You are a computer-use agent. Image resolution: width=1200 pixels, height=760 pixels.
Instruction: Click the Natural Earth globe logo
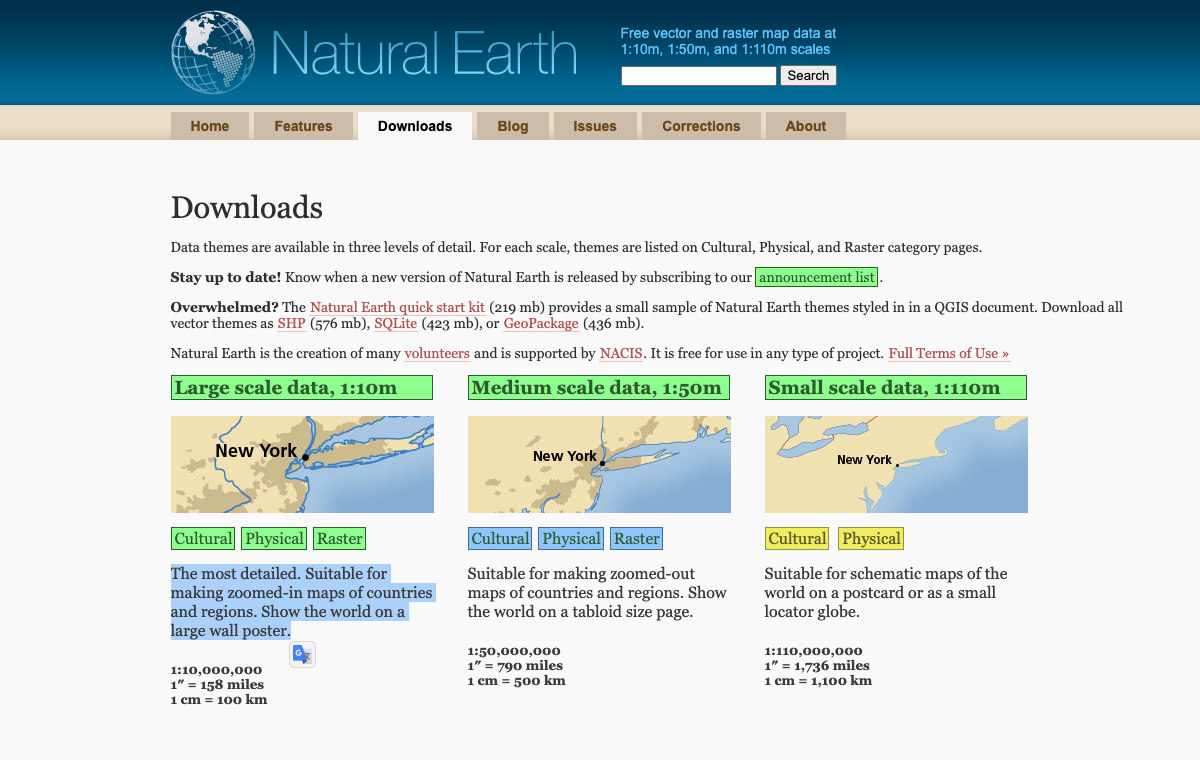click(213, 52)
